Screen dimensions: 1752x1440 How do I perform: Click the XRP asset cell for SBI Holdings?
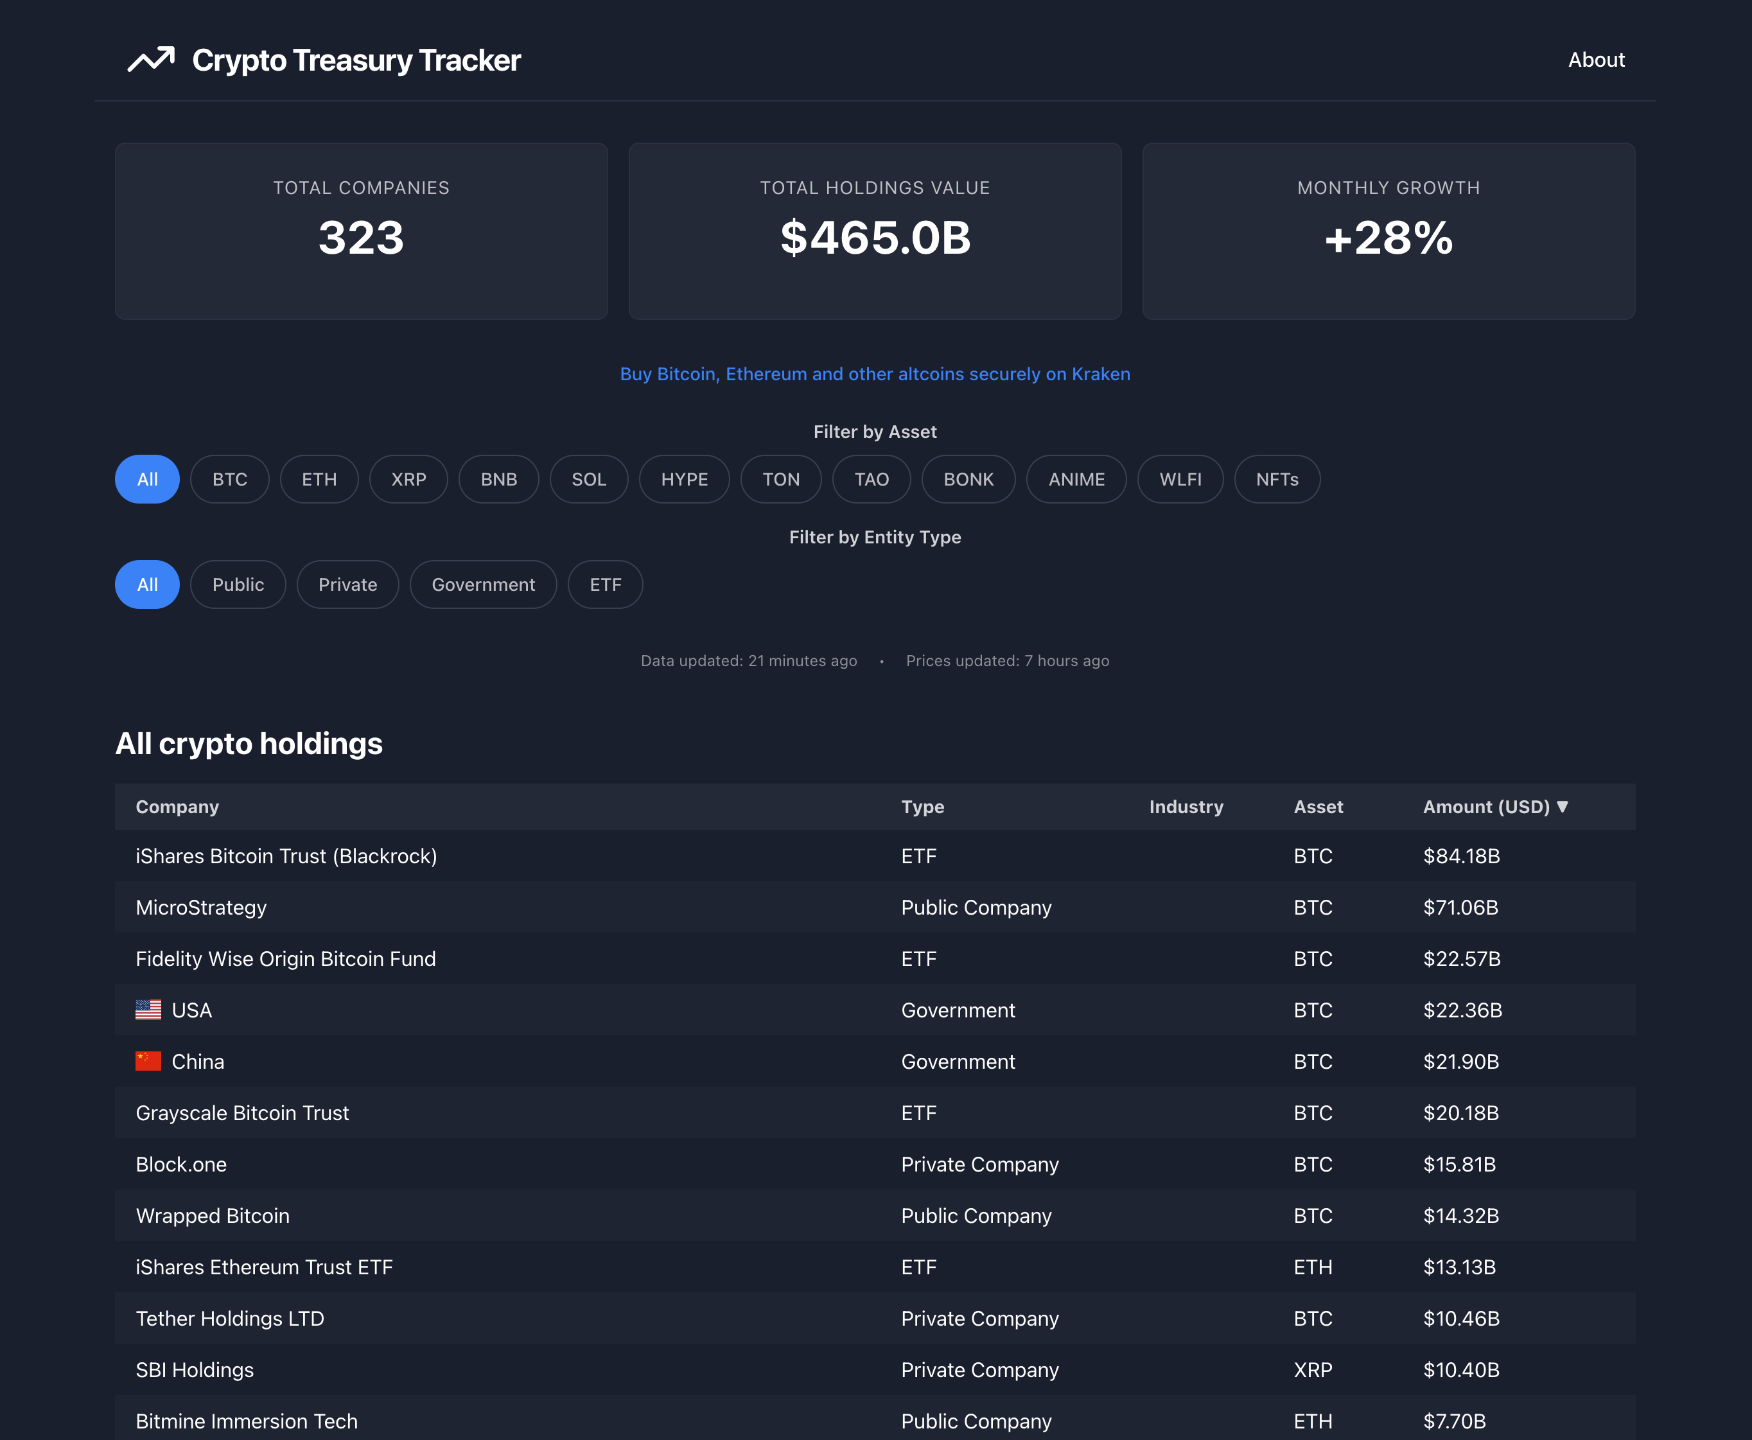[x=1313, y=1370]
